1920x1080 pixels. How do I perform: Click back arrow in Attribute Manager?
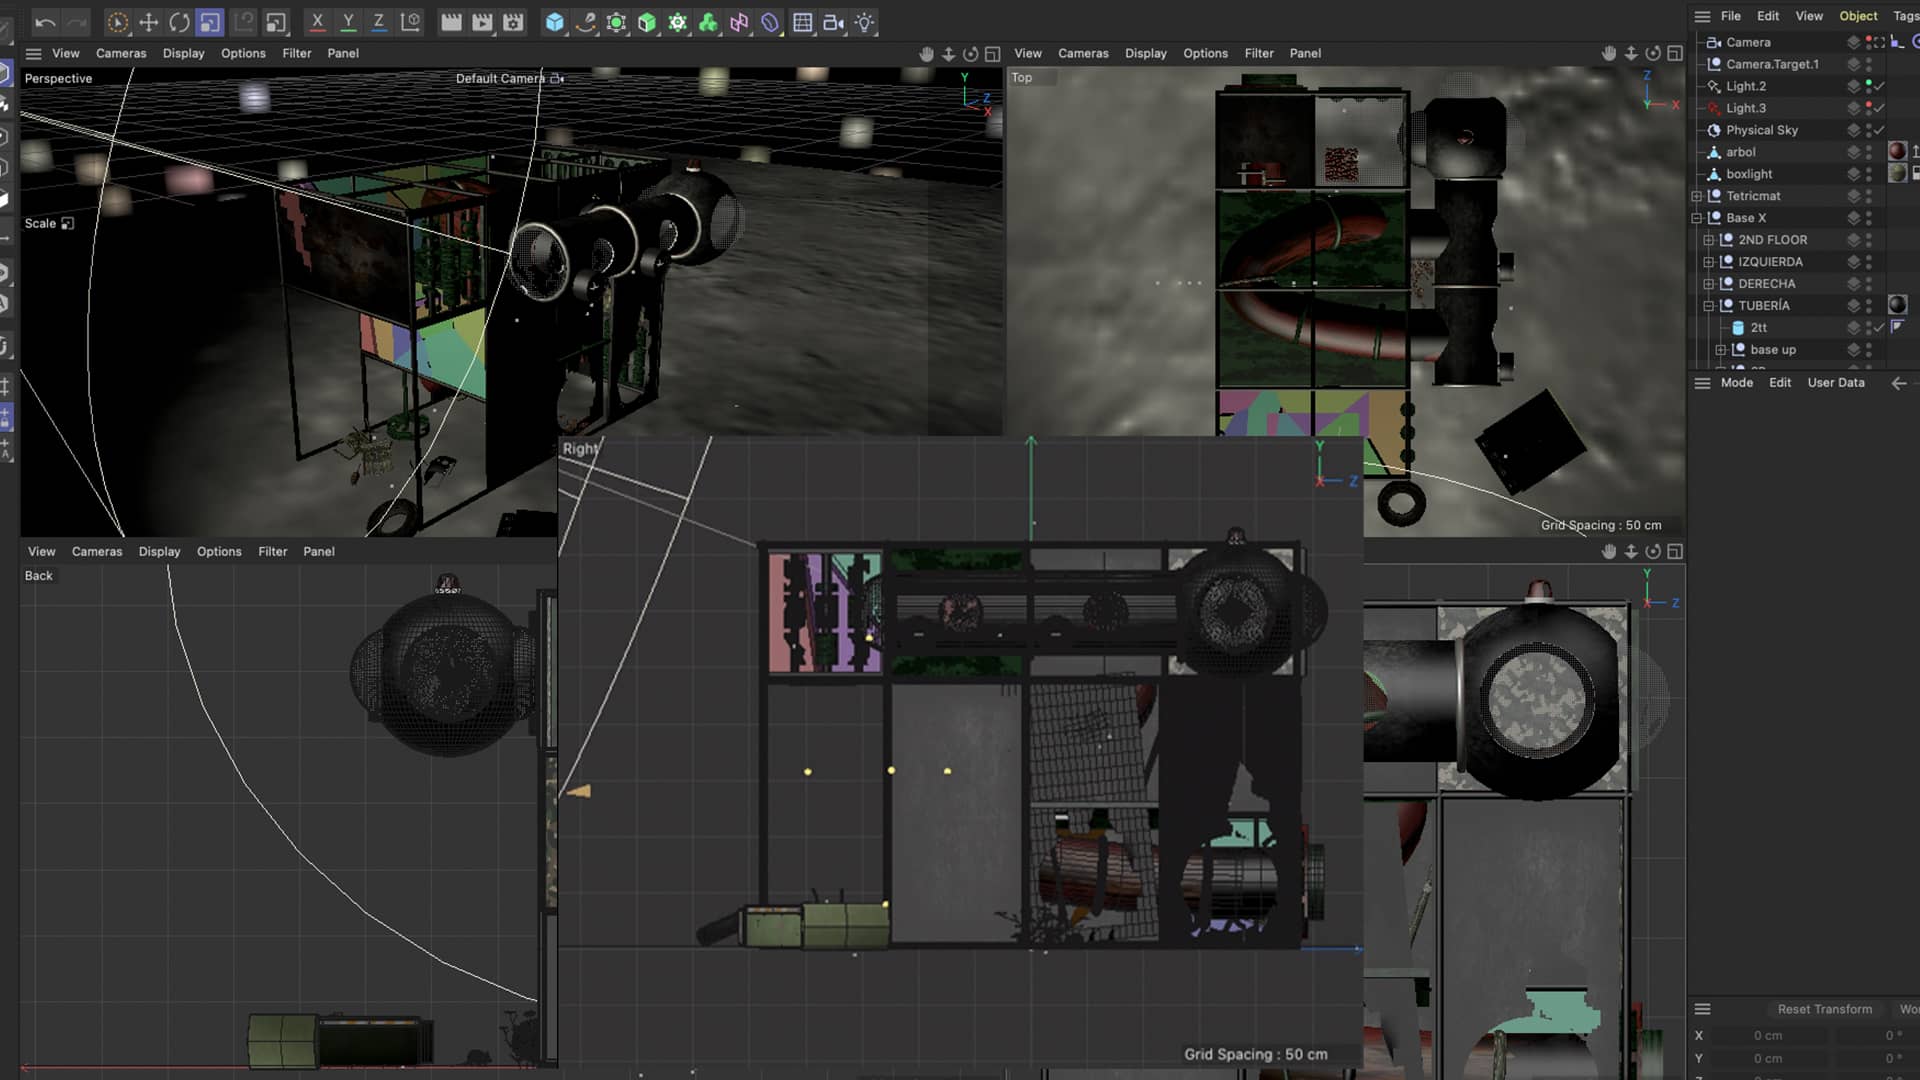click(x=1899, y=383)
